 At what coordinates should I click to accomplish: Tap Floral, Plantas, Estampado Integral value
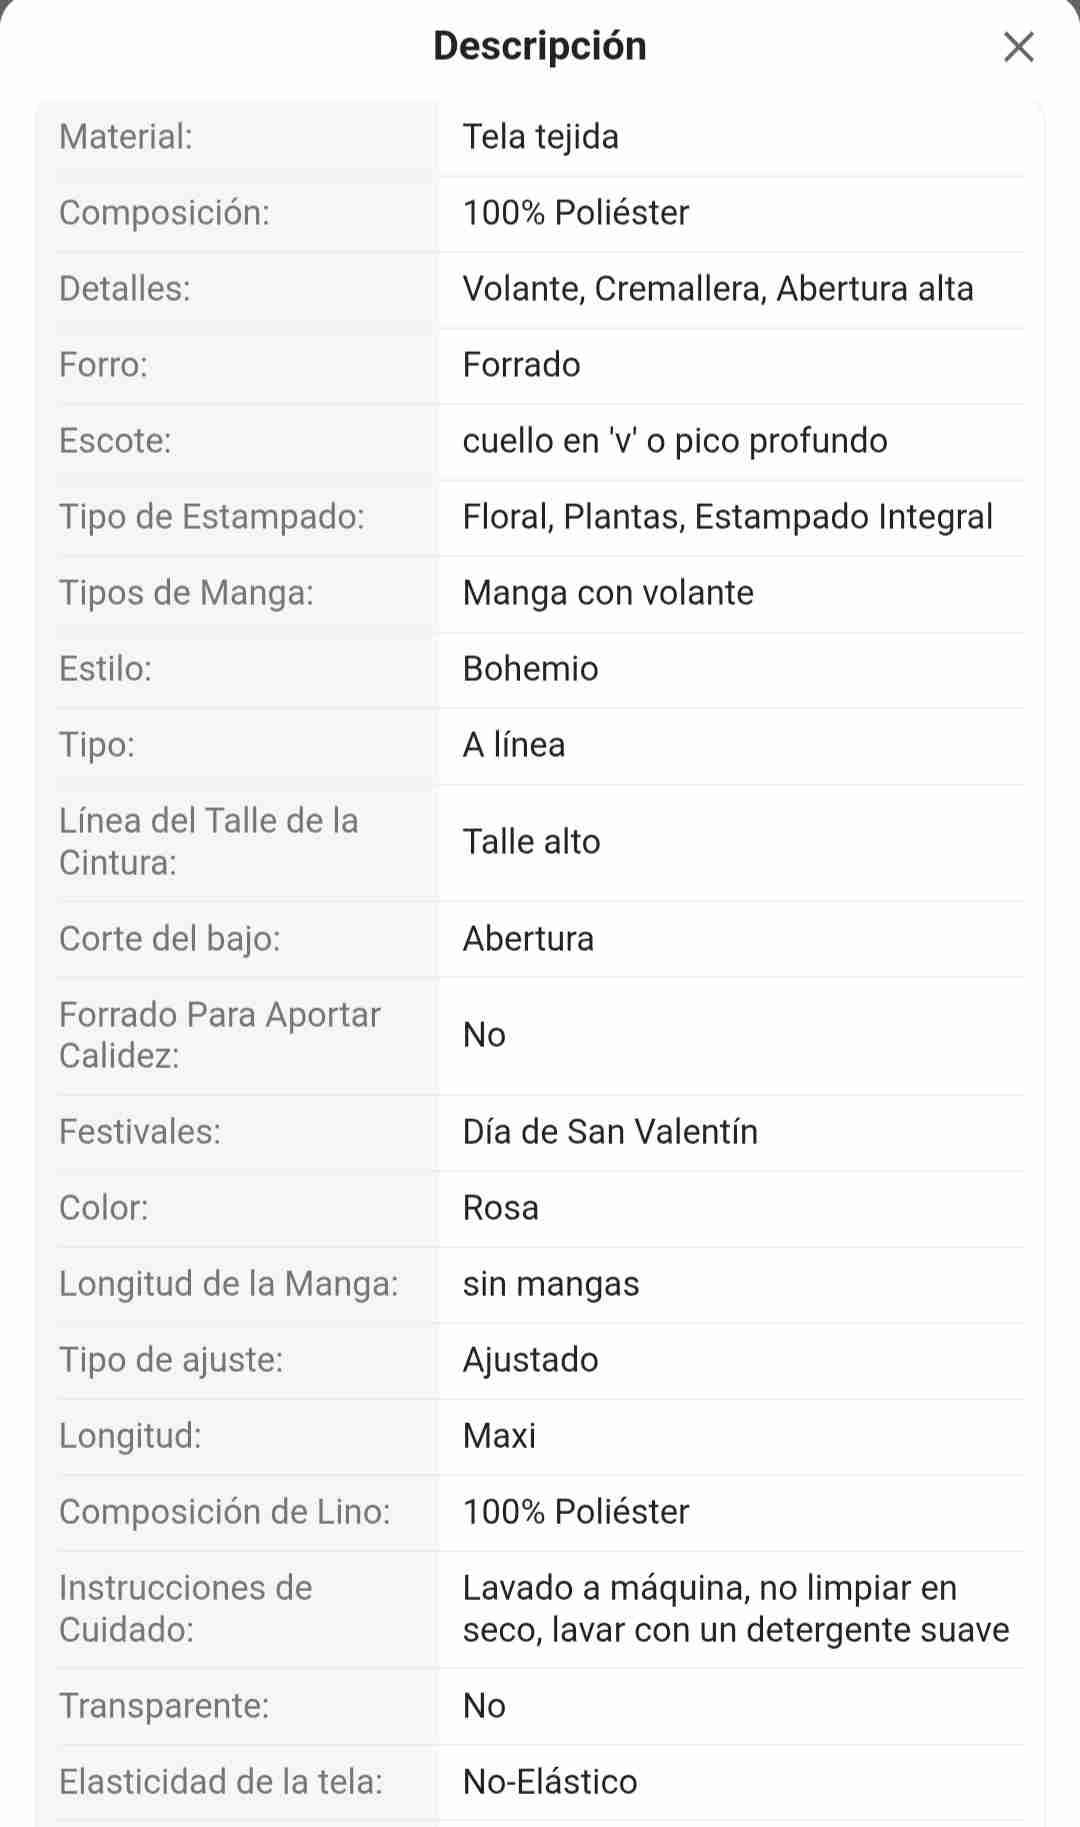click(x=727, y=517)
